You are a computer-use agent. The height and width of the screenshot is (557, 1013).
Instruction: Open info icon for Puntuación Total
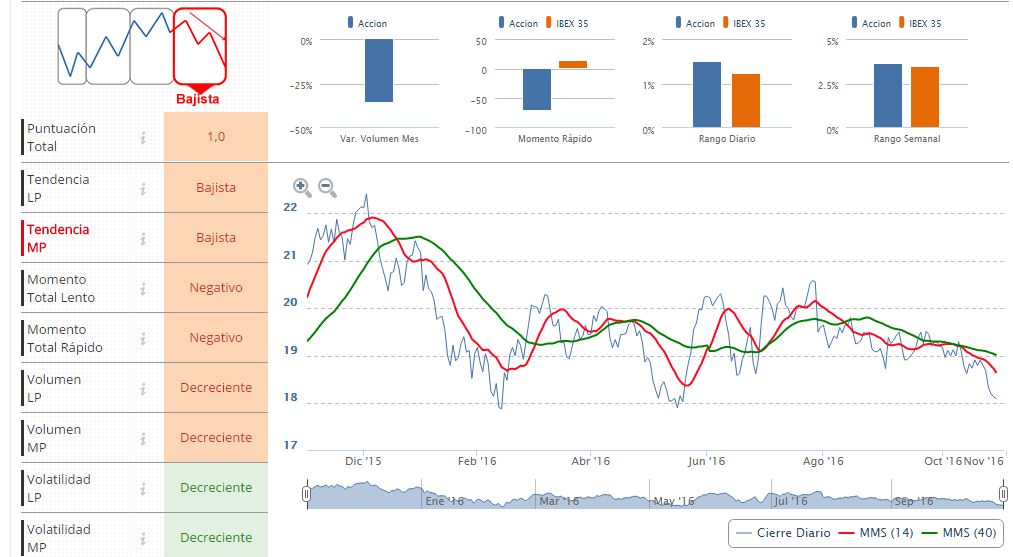pyautogui.click(x=143, y=138)
